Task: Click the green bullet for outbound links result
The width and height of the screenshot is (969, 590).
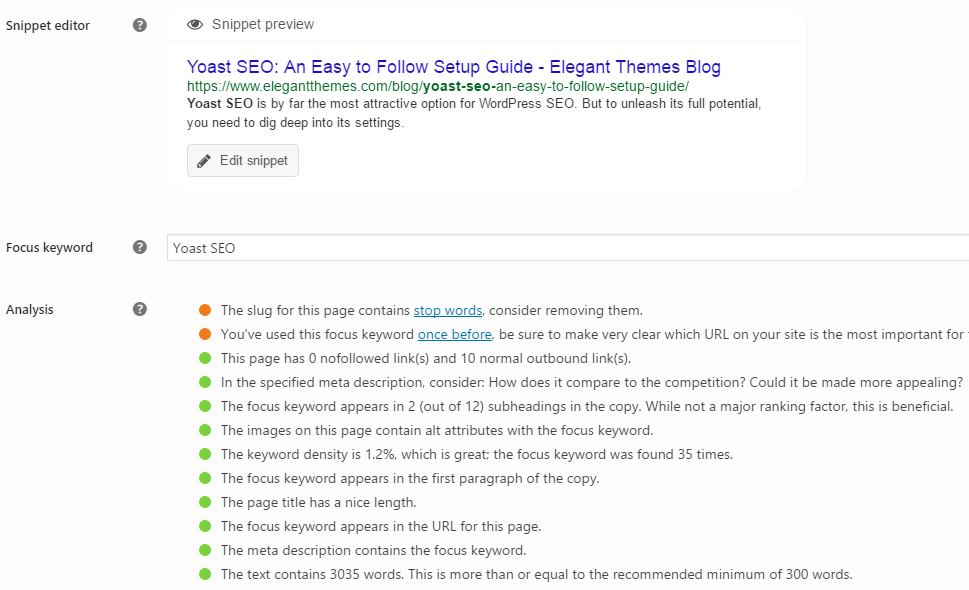Action: pyautogui.click(x=205, y=358)
